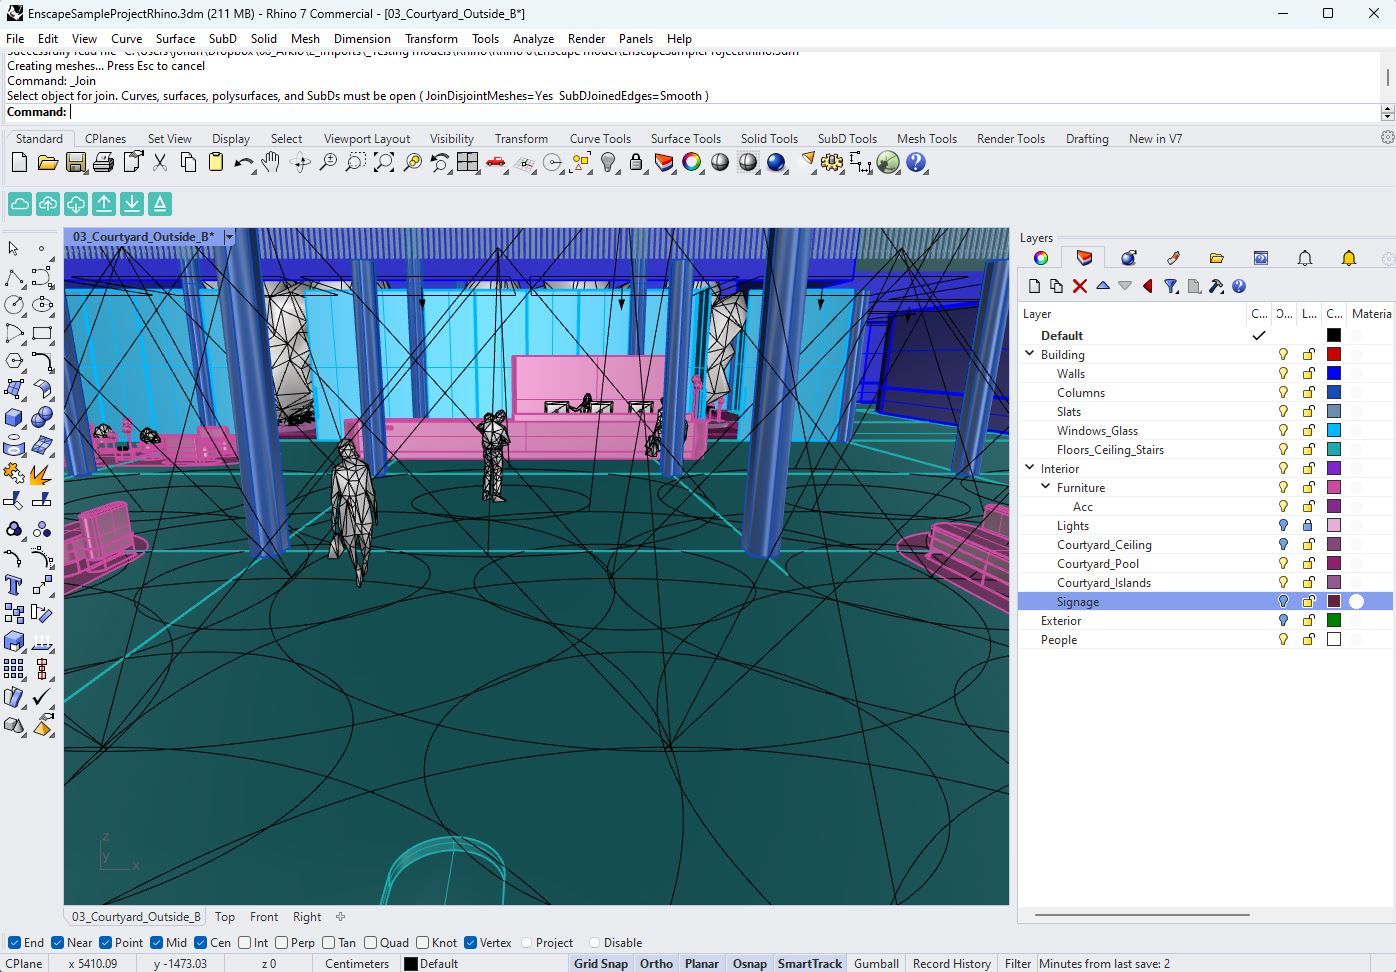Select the Text tool in the left sidebar
This screenshot has width=1396, height=972.
tap(14, 585)
